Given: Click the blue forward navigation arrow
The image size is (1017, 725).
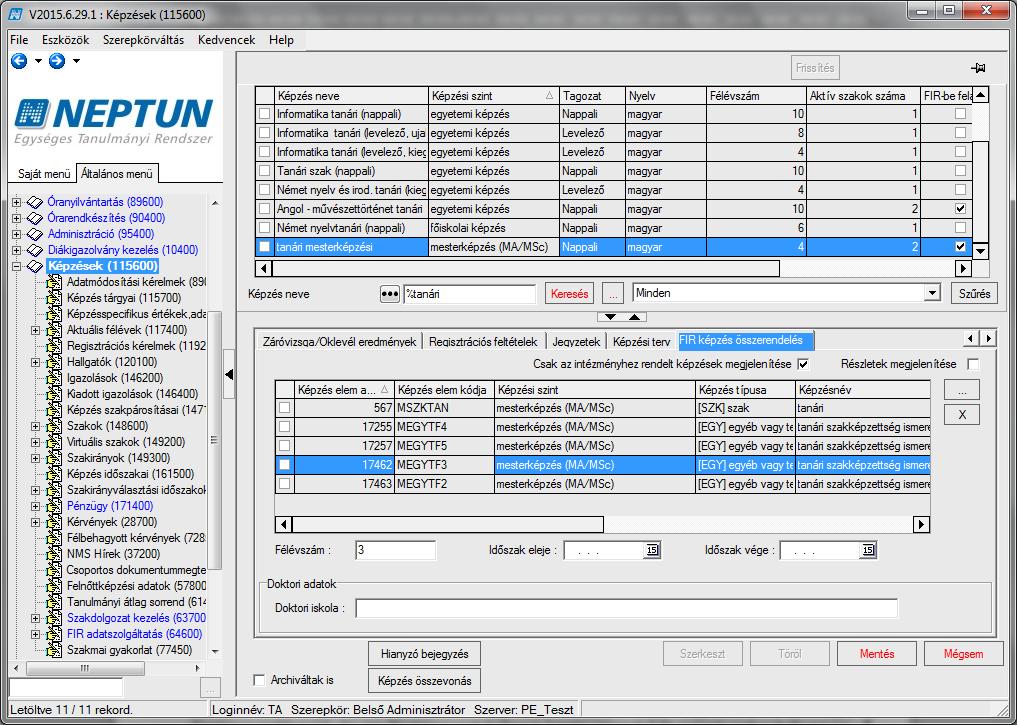Looking at the screenshot, I should pos(57,61).
